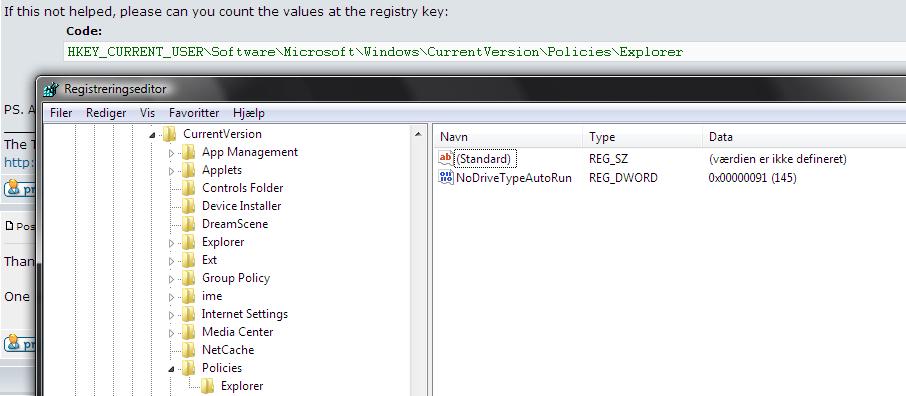
Task: Click the tree pane scroll-up arrow
Action: [418, 135]
